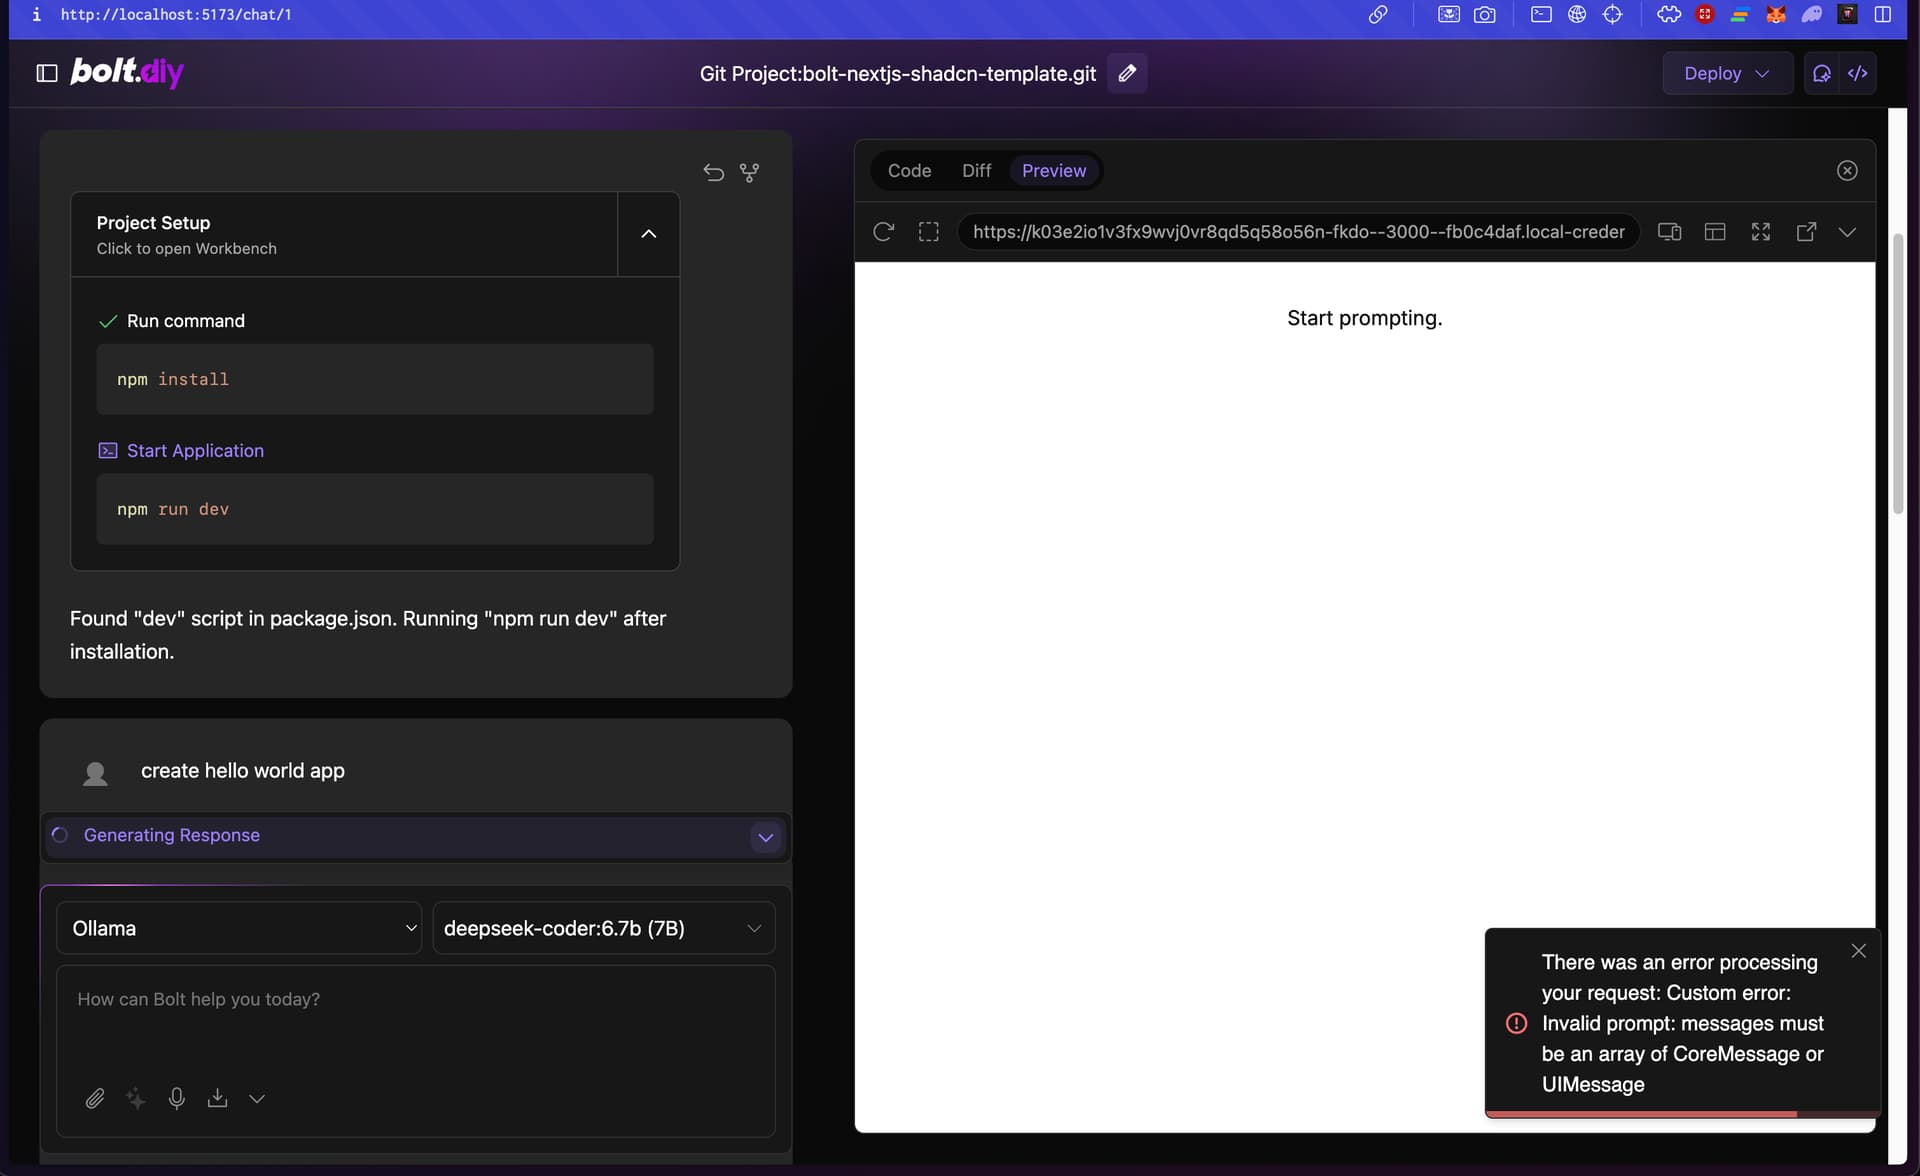Edit the project title with pencil icon
Image resolution: width=1920 pixels, height=1176 pixels.
coord(1127,73)
